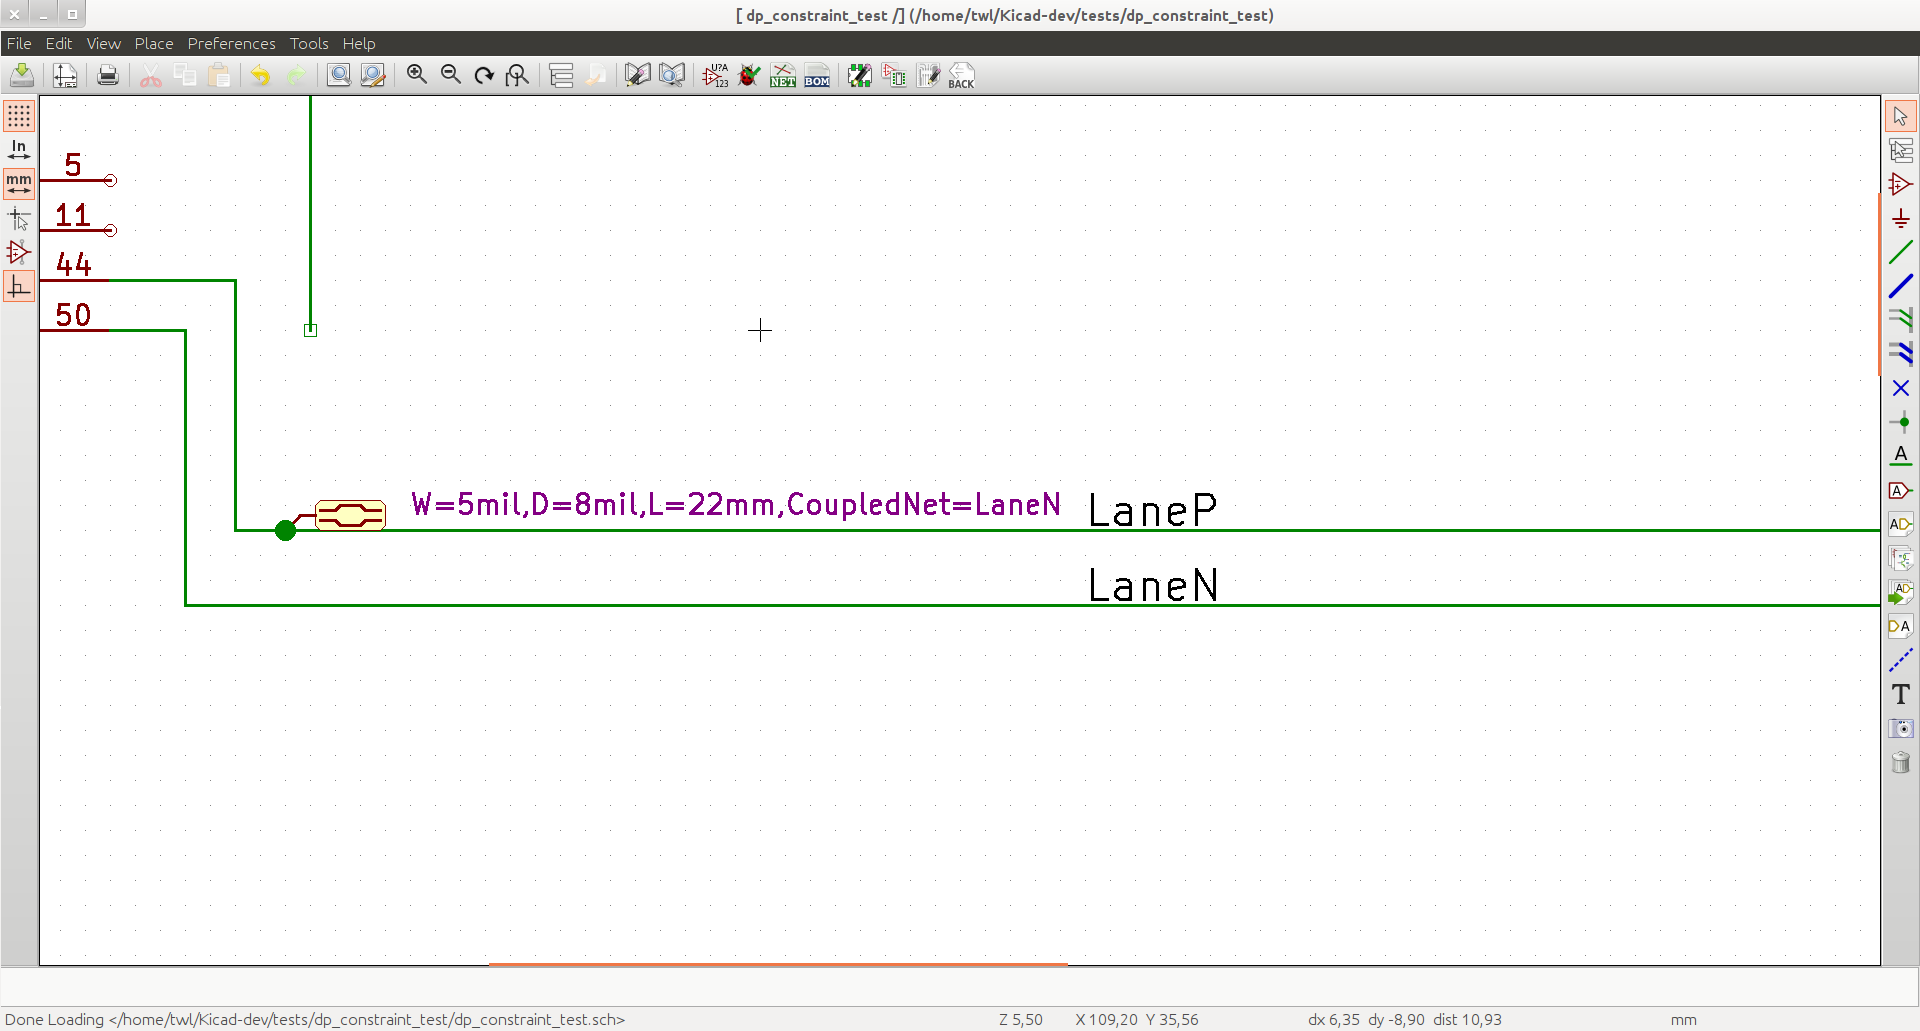
Task: Select the hierarchy navigation tool
Action: tap(1901, 150)
